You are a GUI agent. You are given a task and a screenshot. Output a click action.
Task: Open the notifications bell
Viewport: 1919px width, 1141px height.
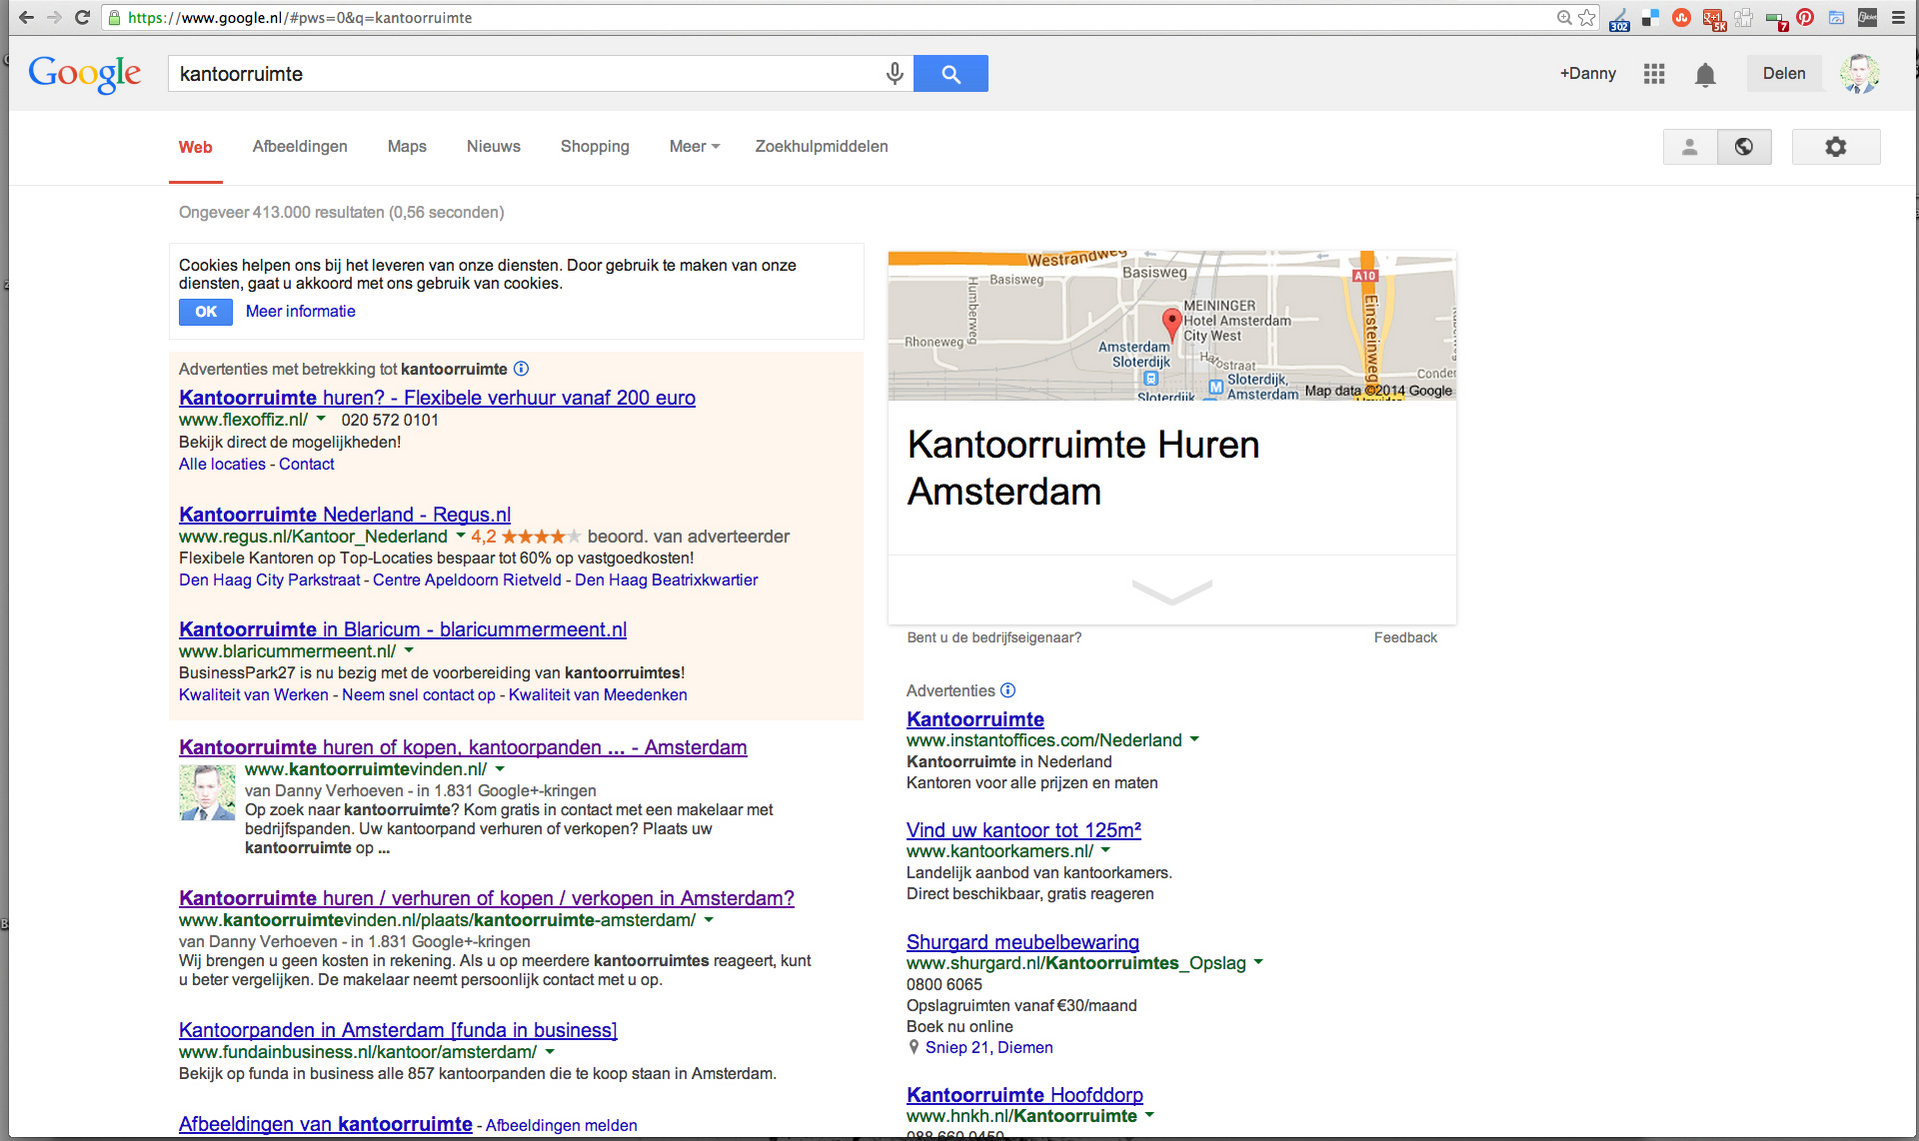(x=1705, y=74)
